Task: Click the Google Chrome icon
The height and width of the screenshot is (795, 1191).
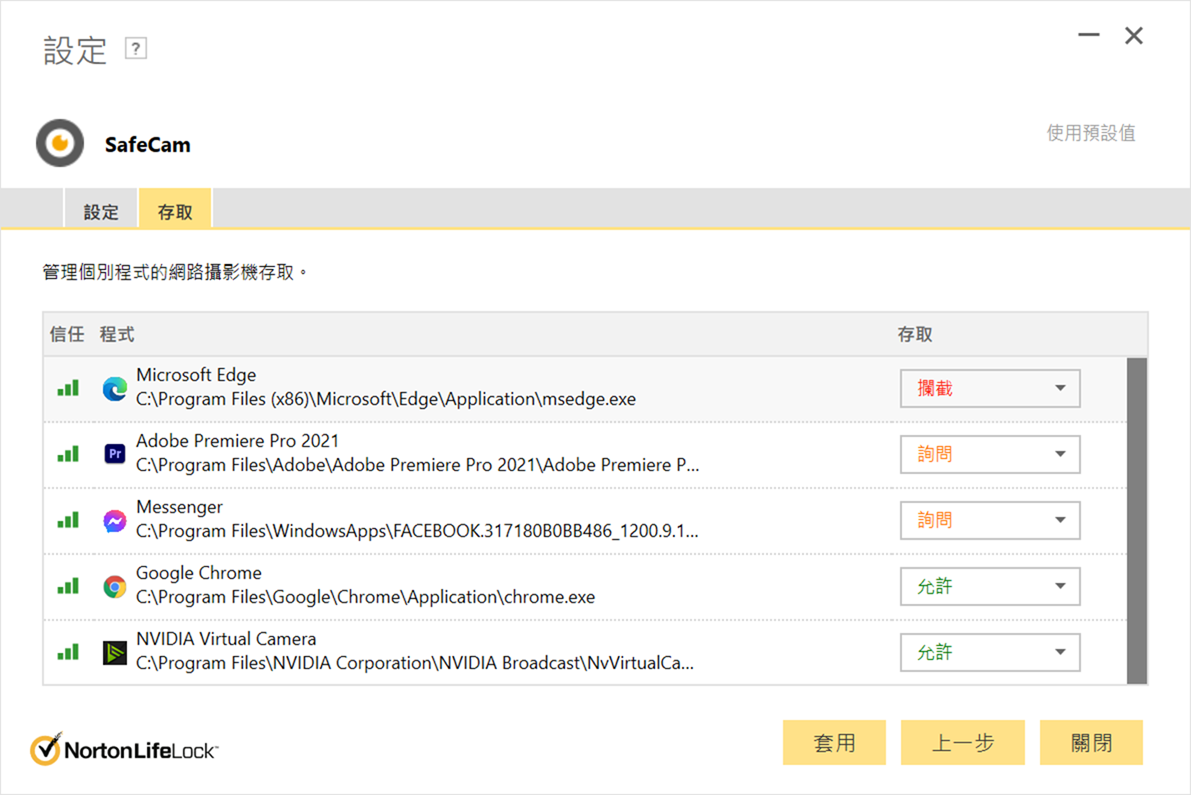Action: point(115,586)
